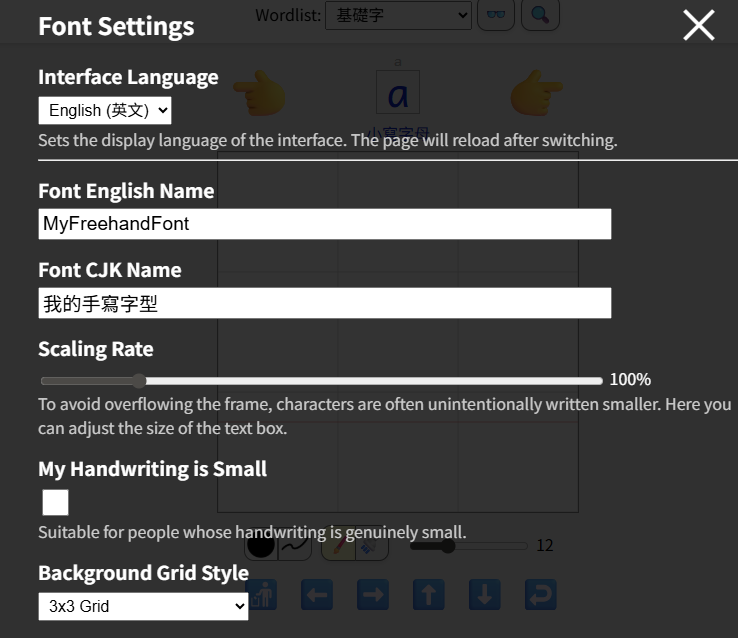Click the Font English Name field
This screenshot has width=738, height=638.
click(x=325, y=224)
